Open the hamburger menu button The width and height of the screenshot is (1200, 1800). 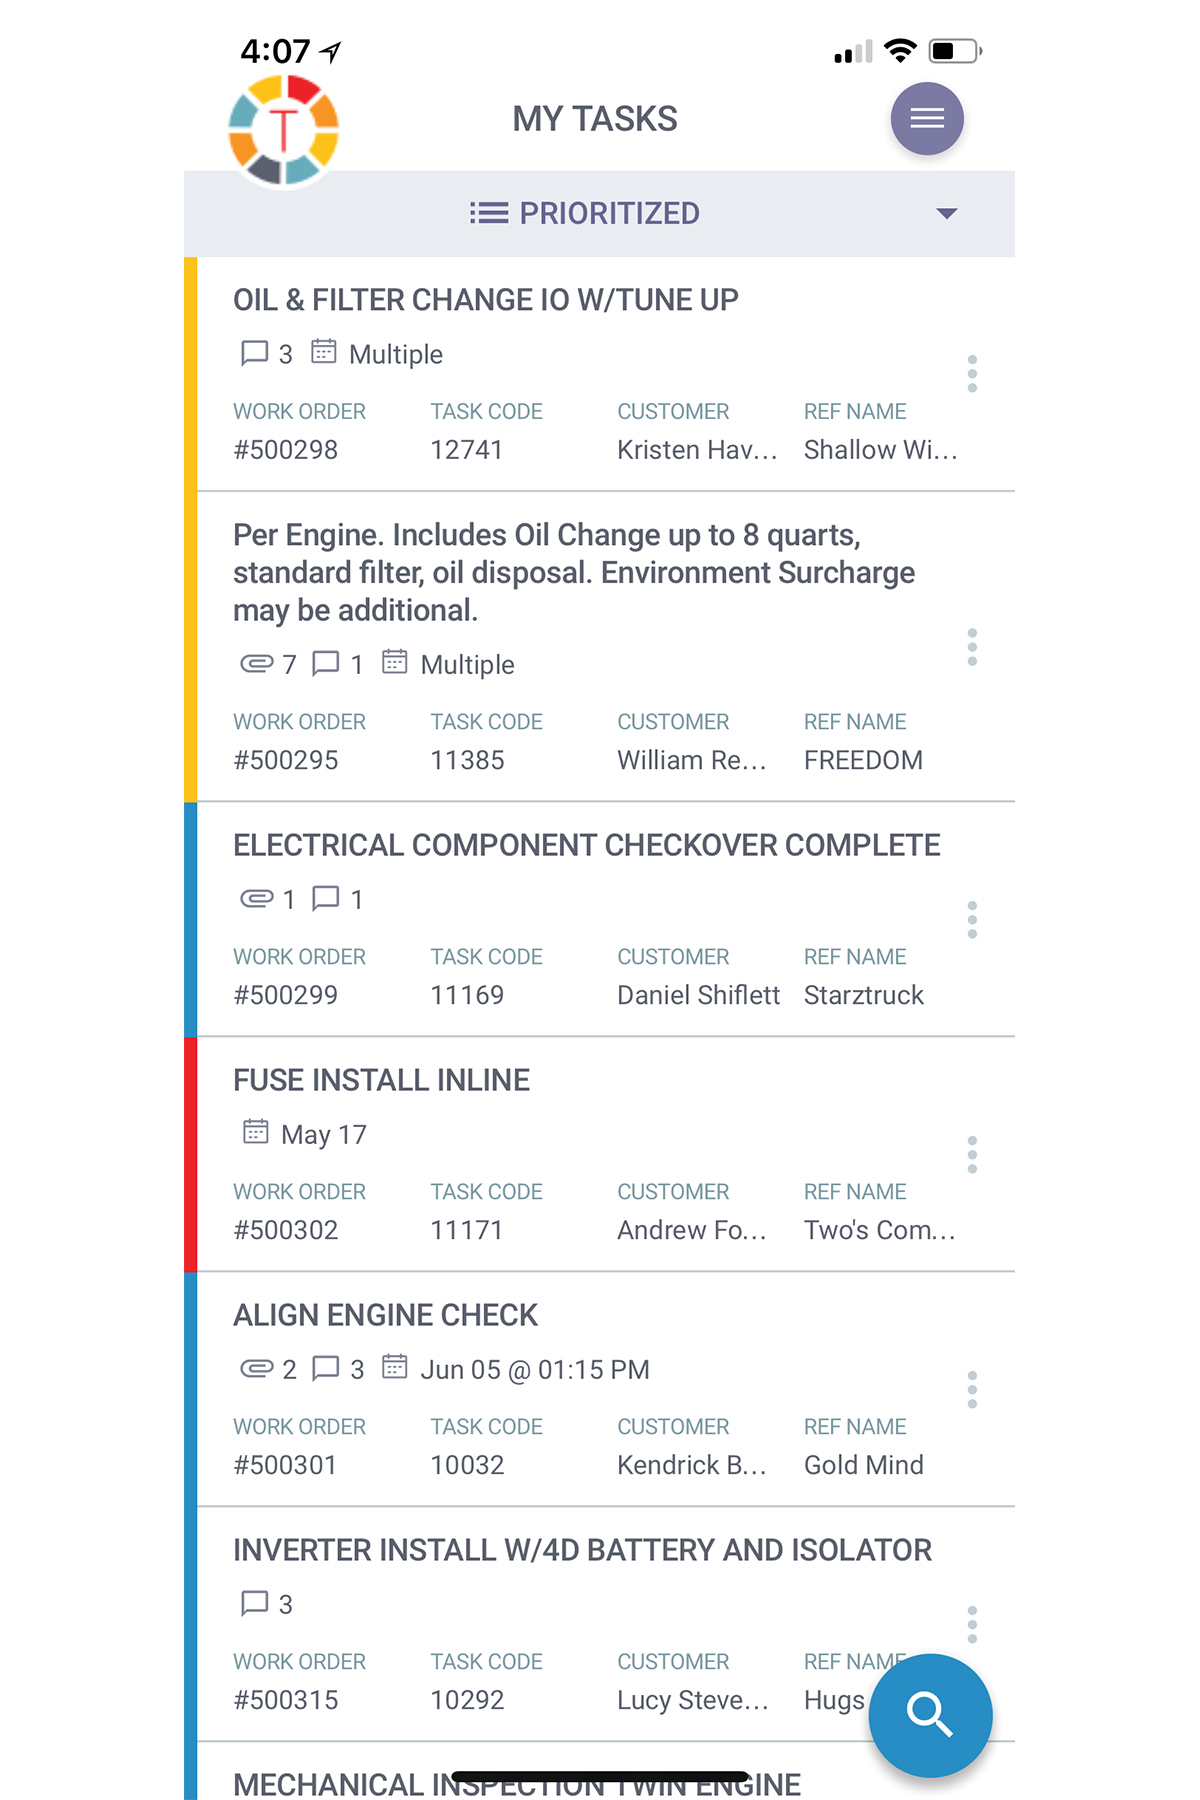[x=927, y=119]
